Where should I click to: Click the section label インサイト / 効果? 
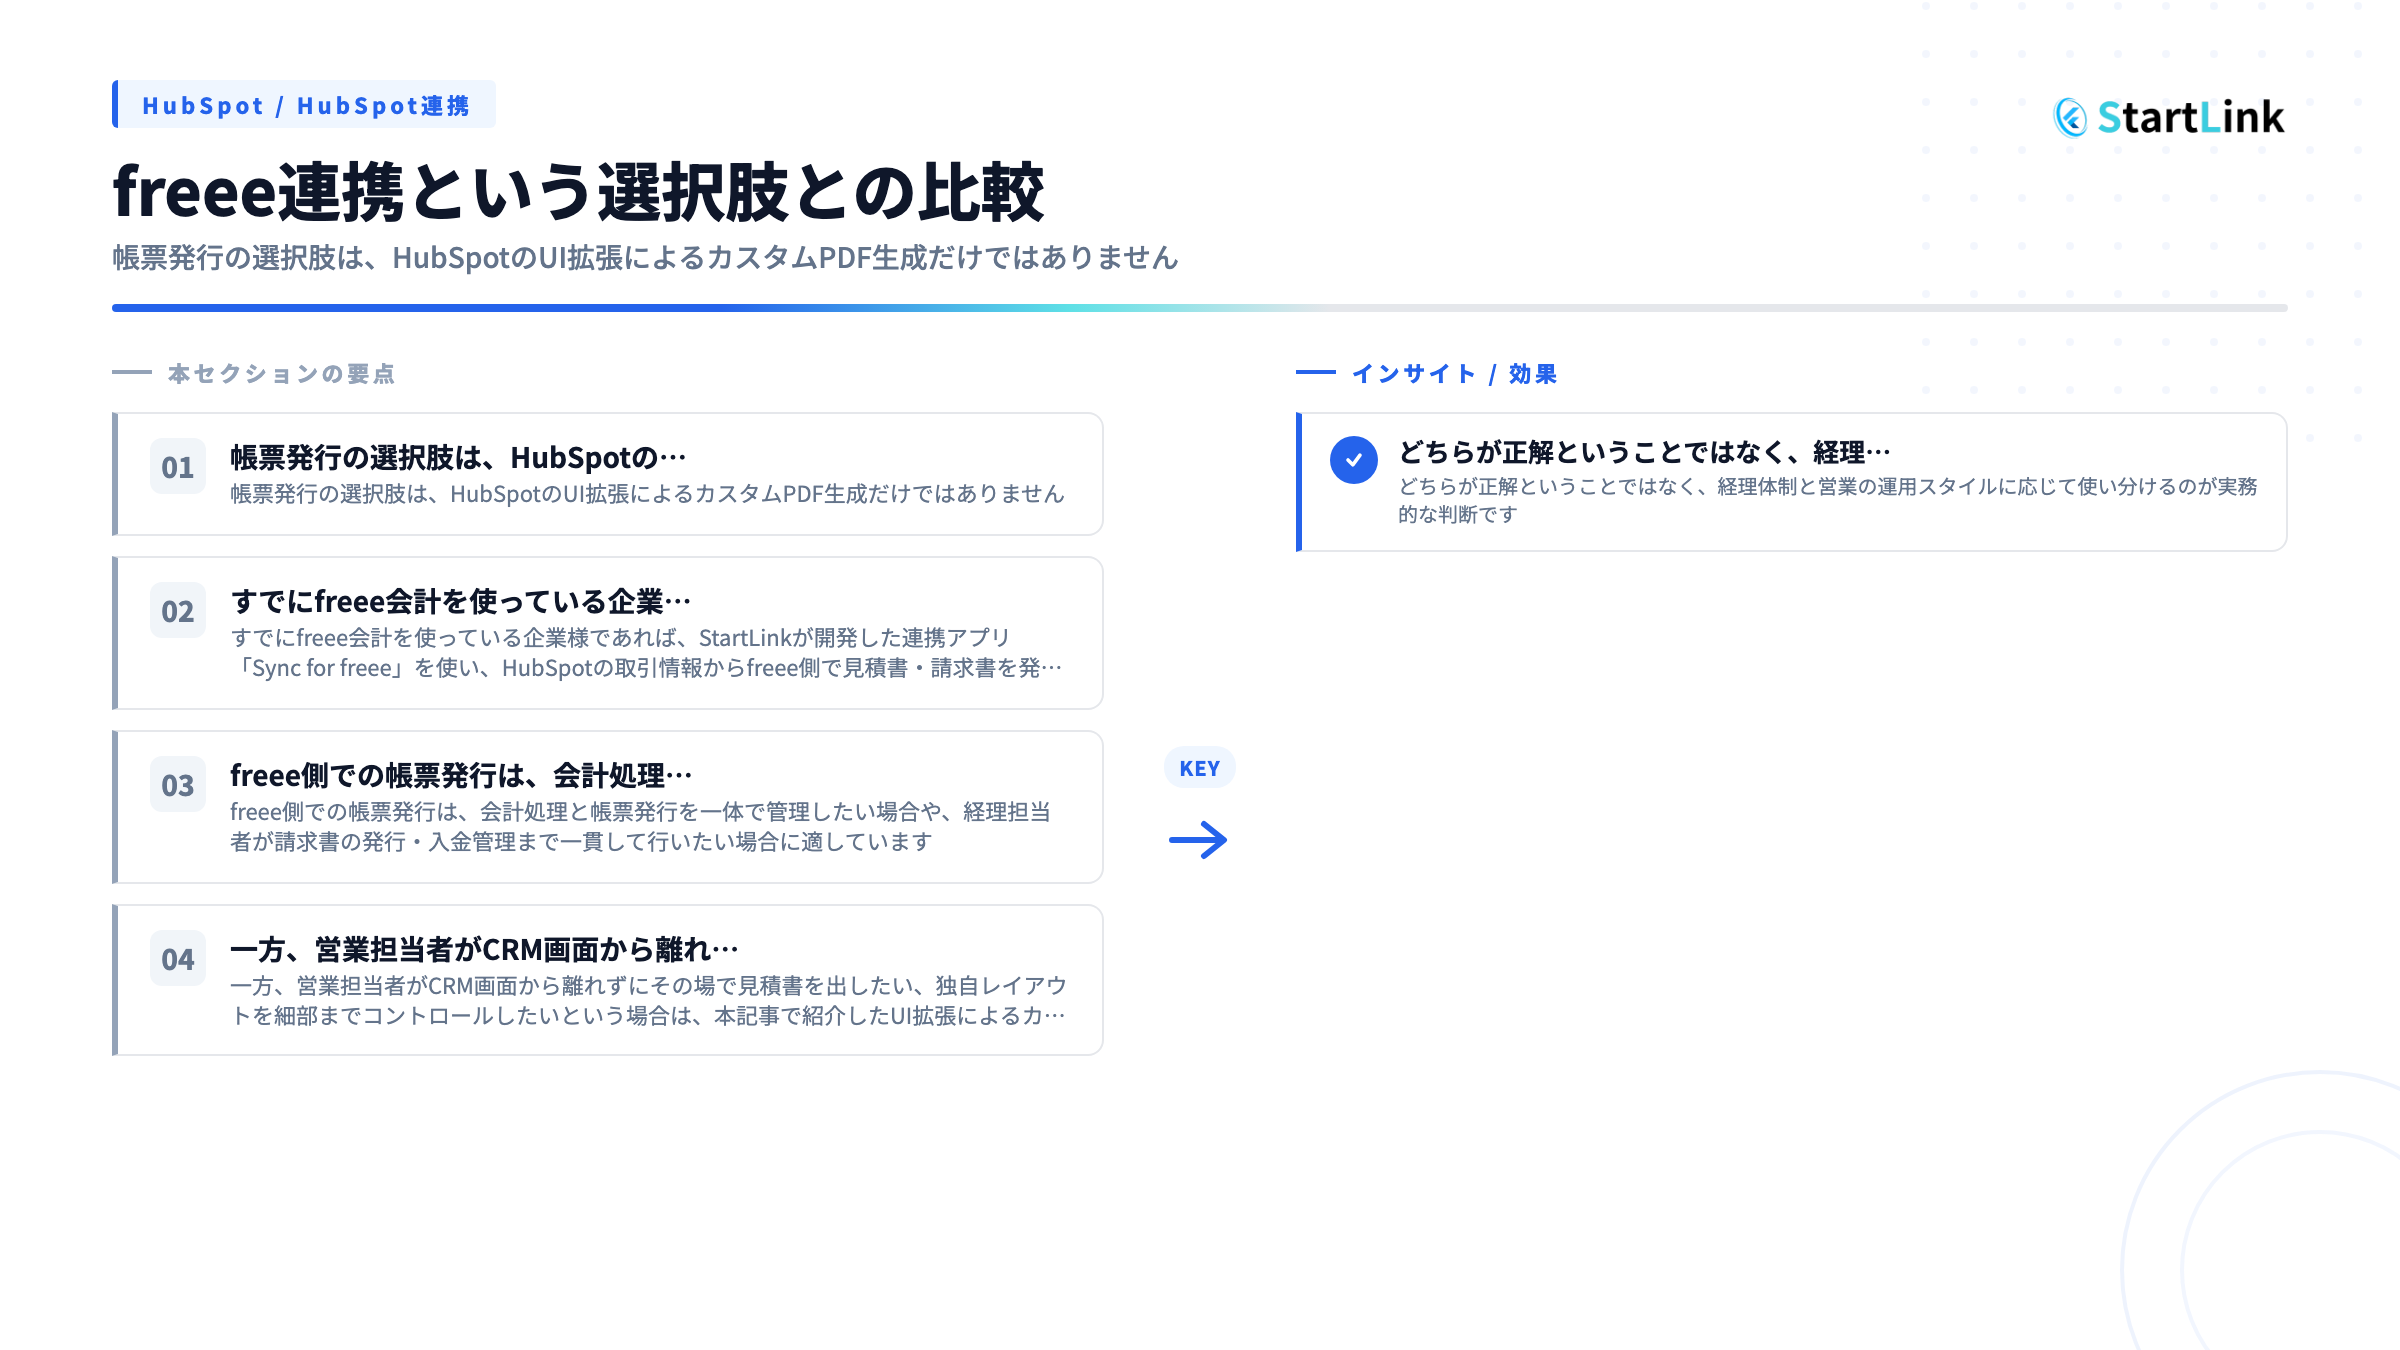1454,374
